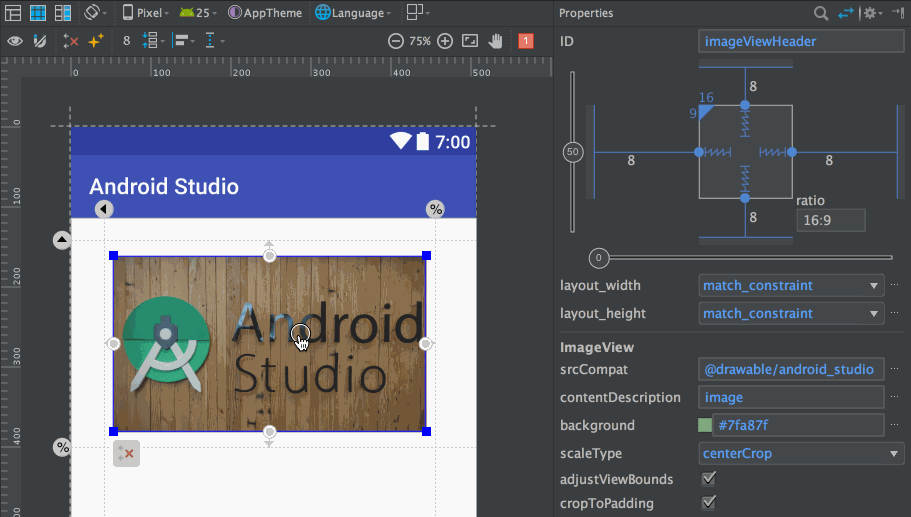Hide the Properties panel
Image resolution: width=911 pixels, height=517 pixels.
pos(898,13)
